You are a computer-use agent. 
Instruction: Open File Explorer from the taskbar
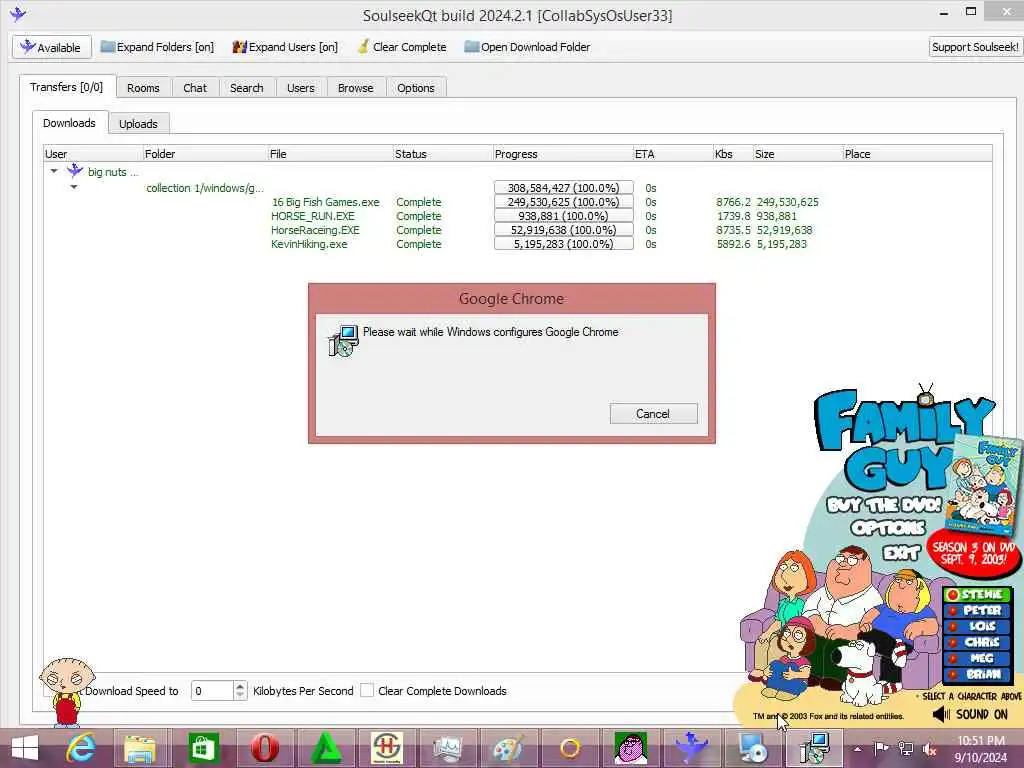coord(140,749)
